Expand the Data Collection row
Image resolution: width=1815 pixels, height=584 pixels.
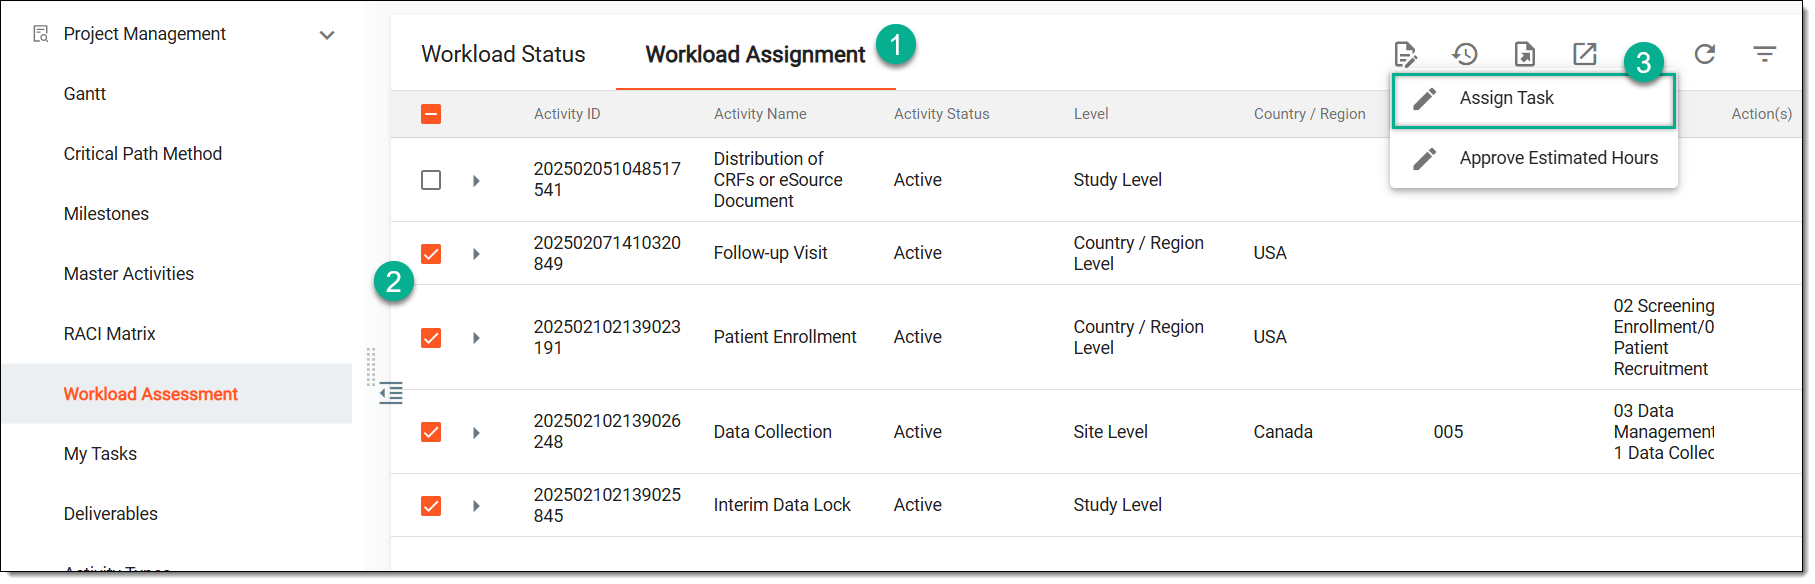[x=476, y=433]
